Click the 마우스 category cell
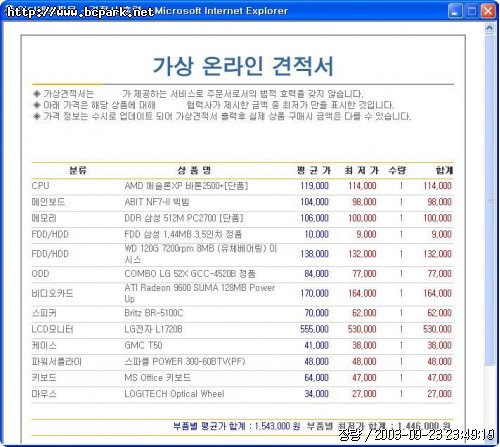Image resolution: width=500 pixels, height=447 pixels. 44,394
